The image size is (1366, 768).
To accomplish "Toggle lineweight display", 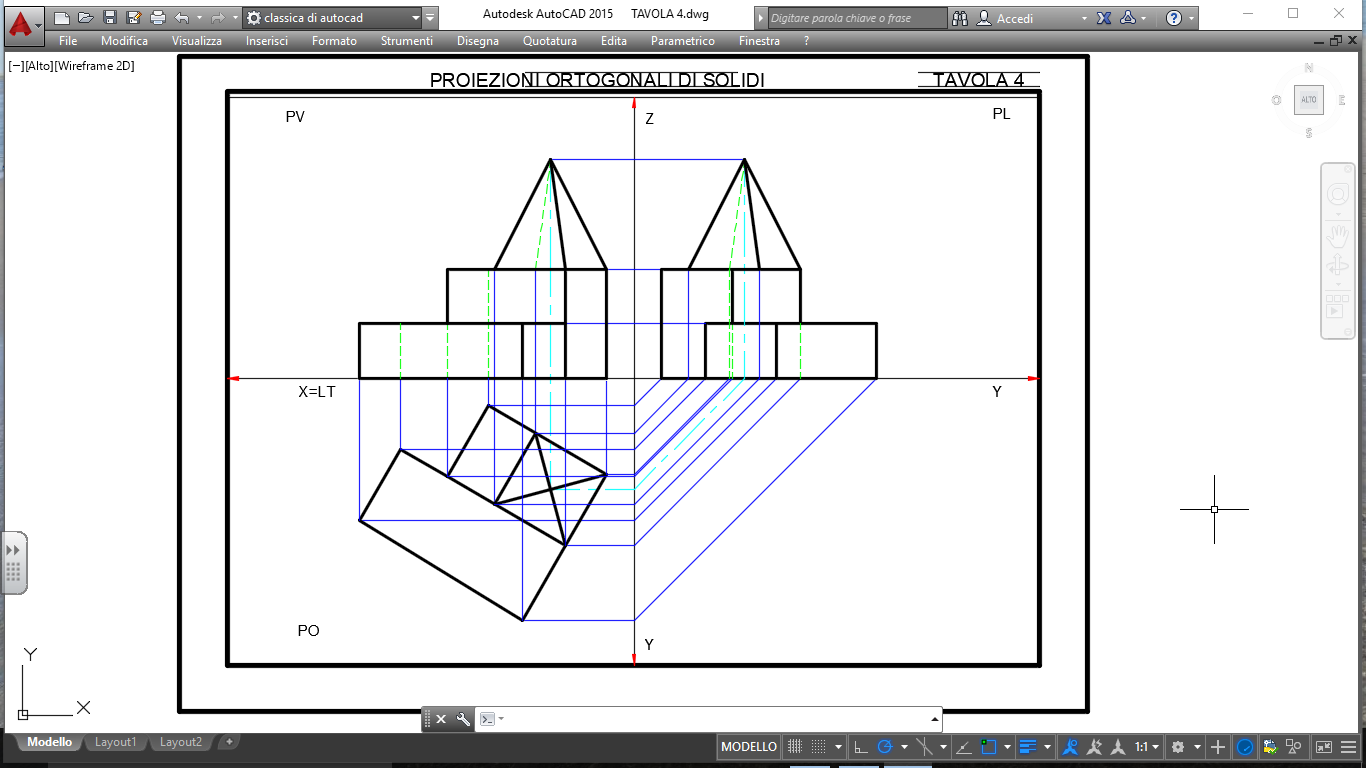I will (x=1029, y=746).
